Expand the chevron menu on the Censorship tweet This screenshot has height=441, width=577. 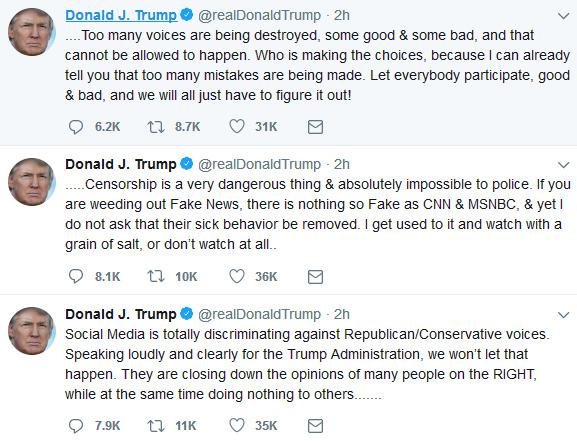(x=563, y=165)
